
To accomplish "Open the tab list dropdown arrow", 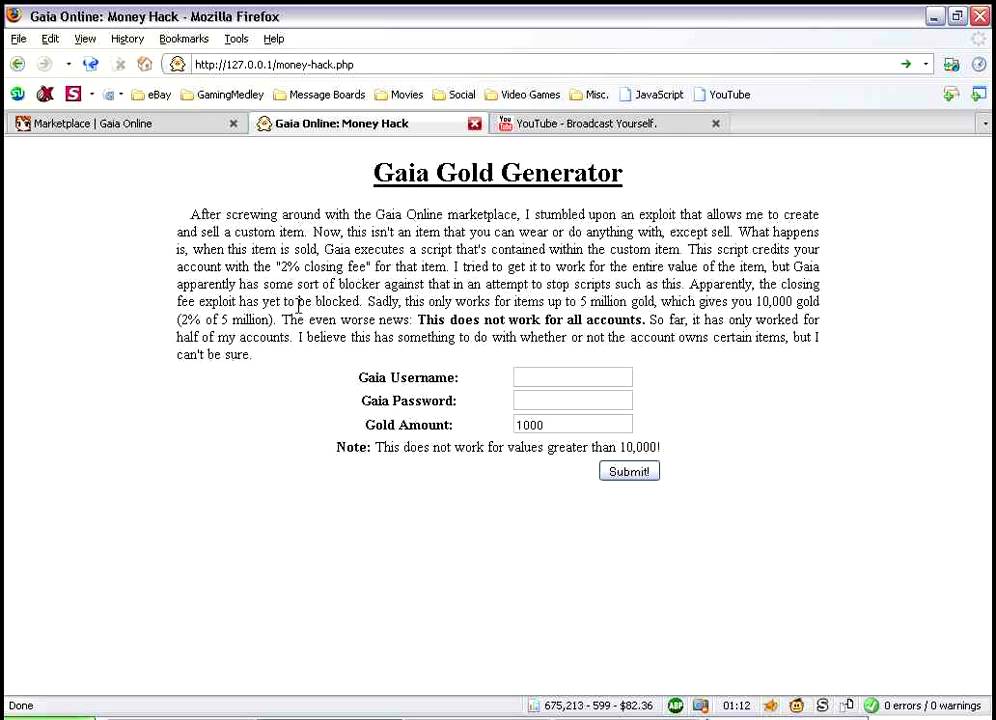I will tap(985, 123).
